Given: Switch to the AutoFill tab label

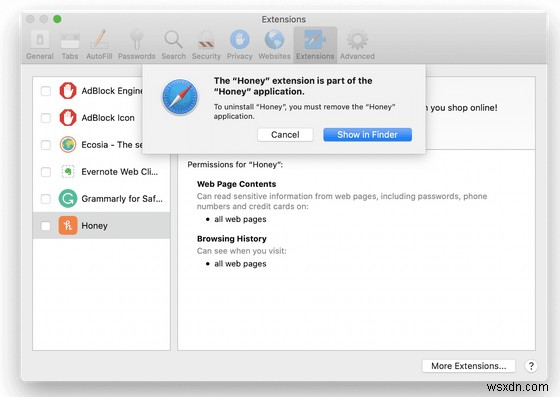Looking at the screenshot, I should tap(99, 56).
